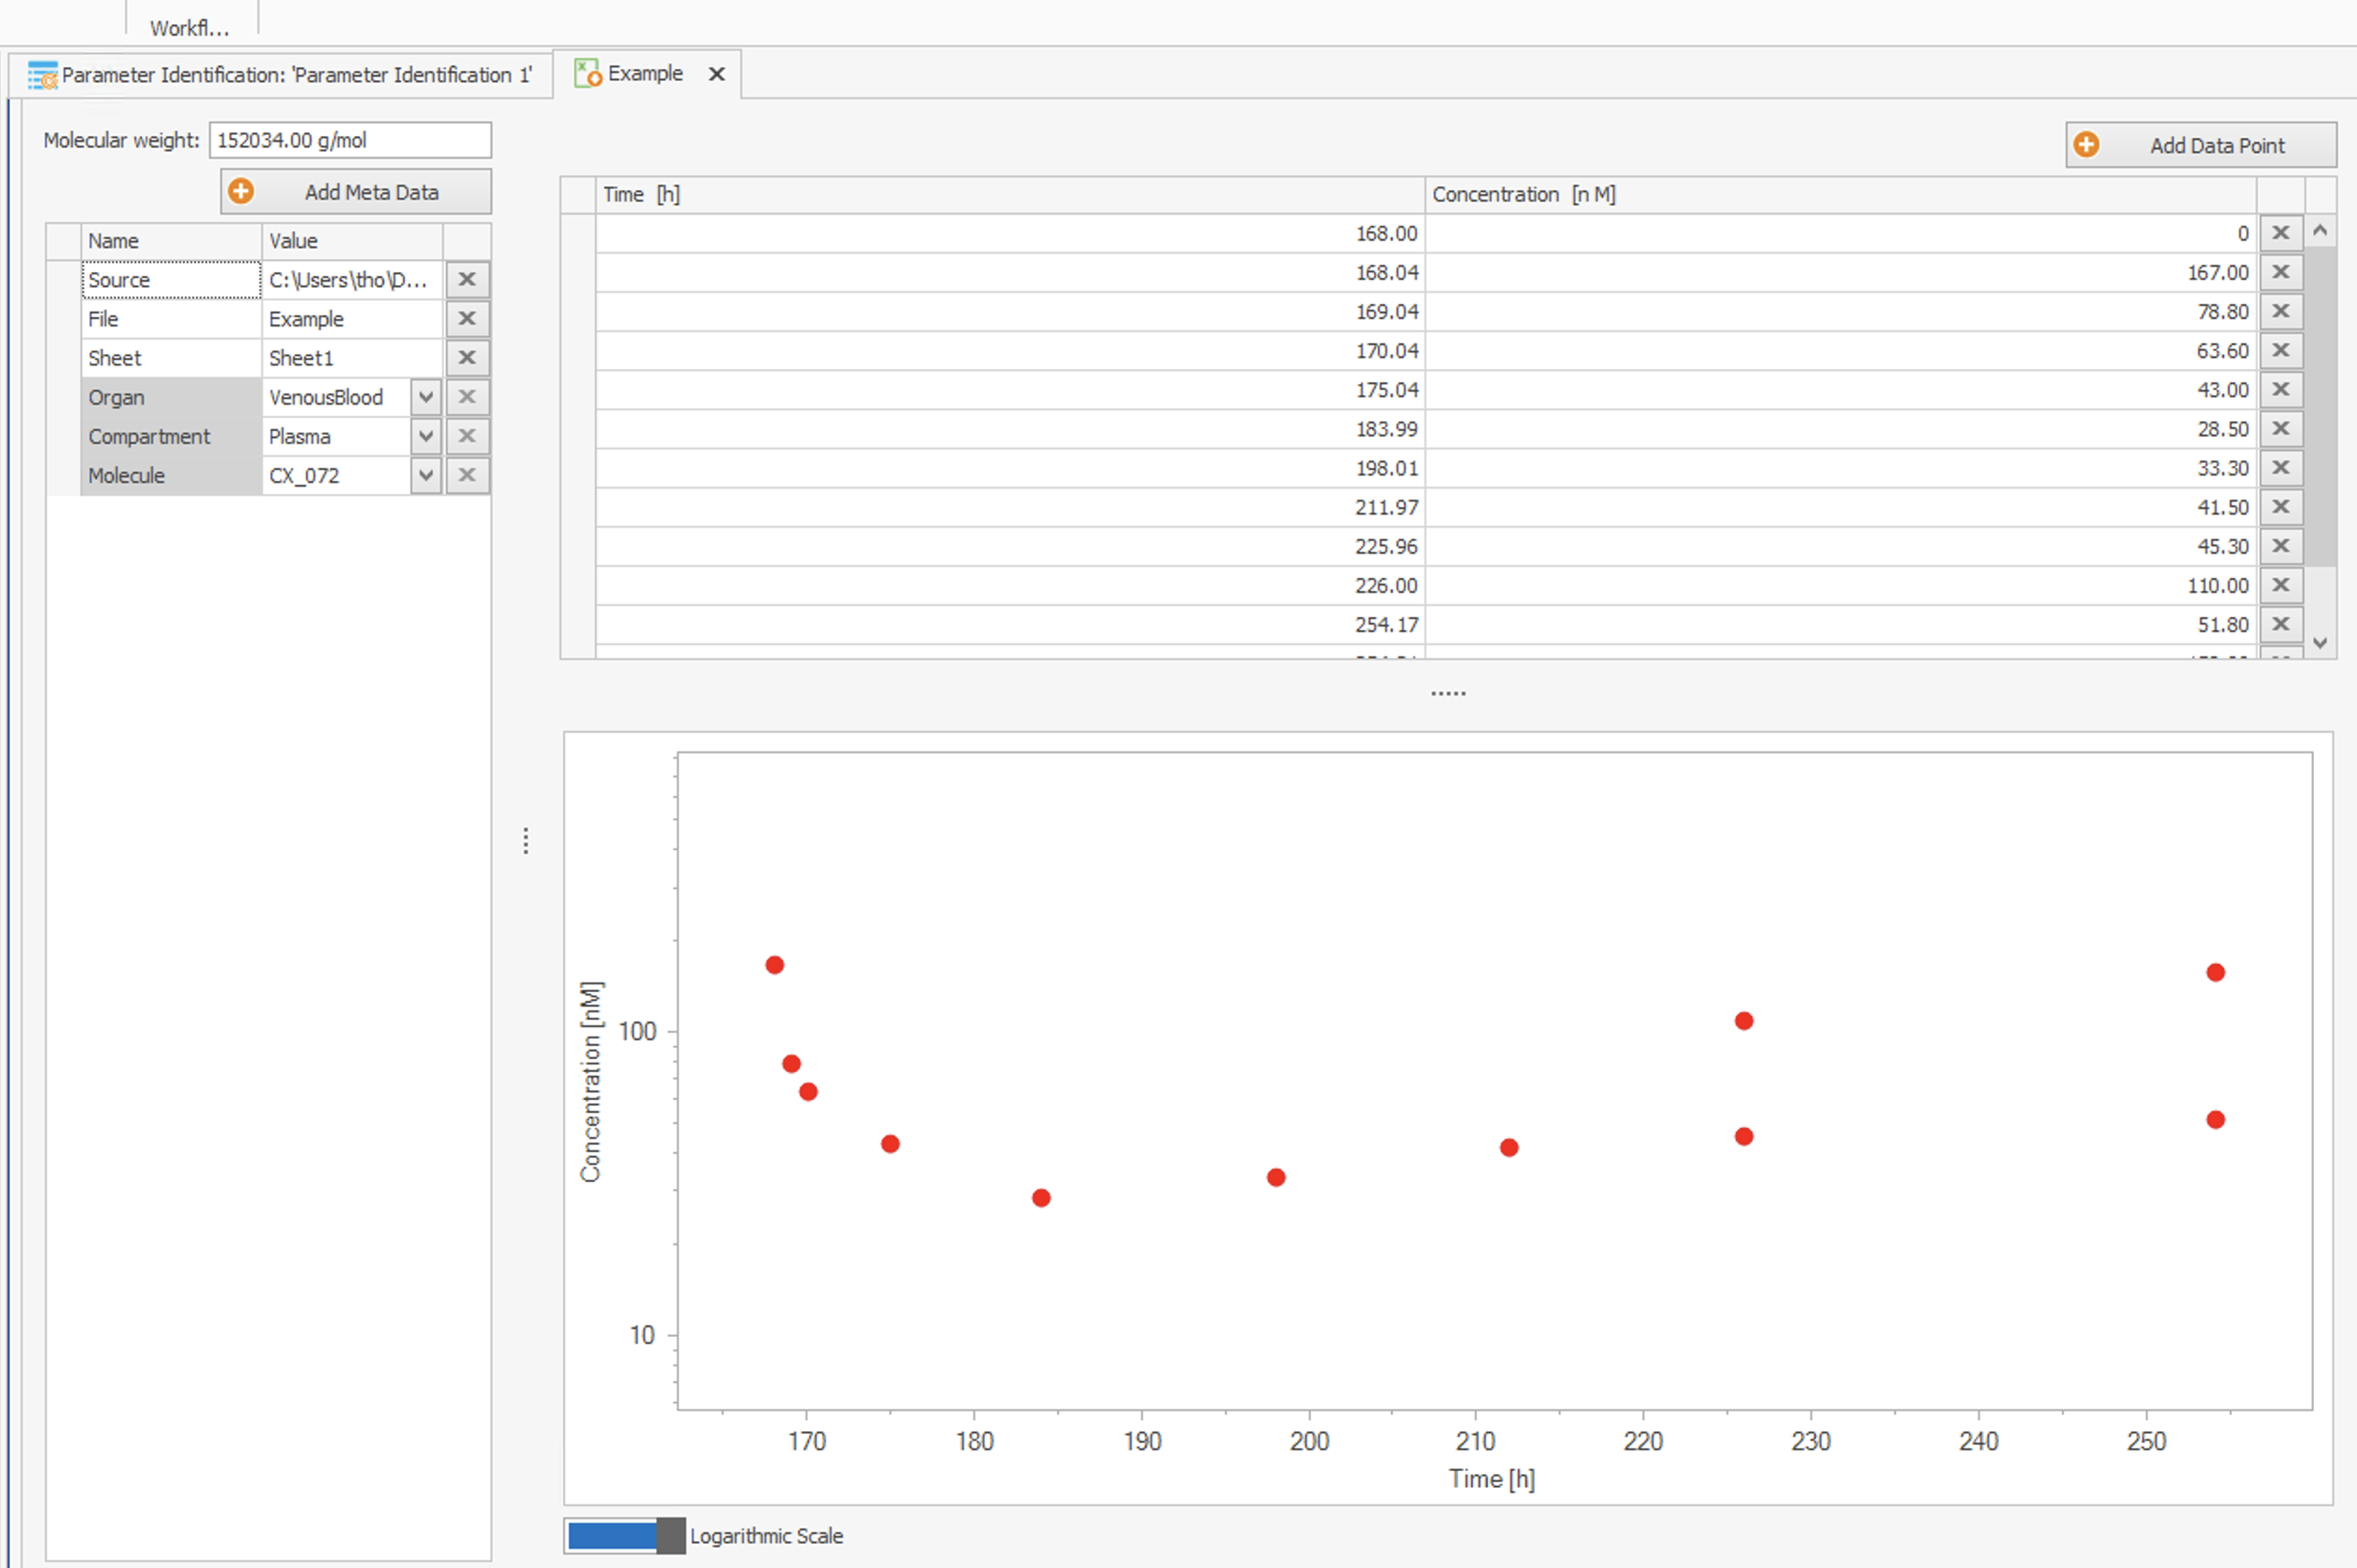
Task: Select the concentration cell 28.50
Action: coord(1840,428)
